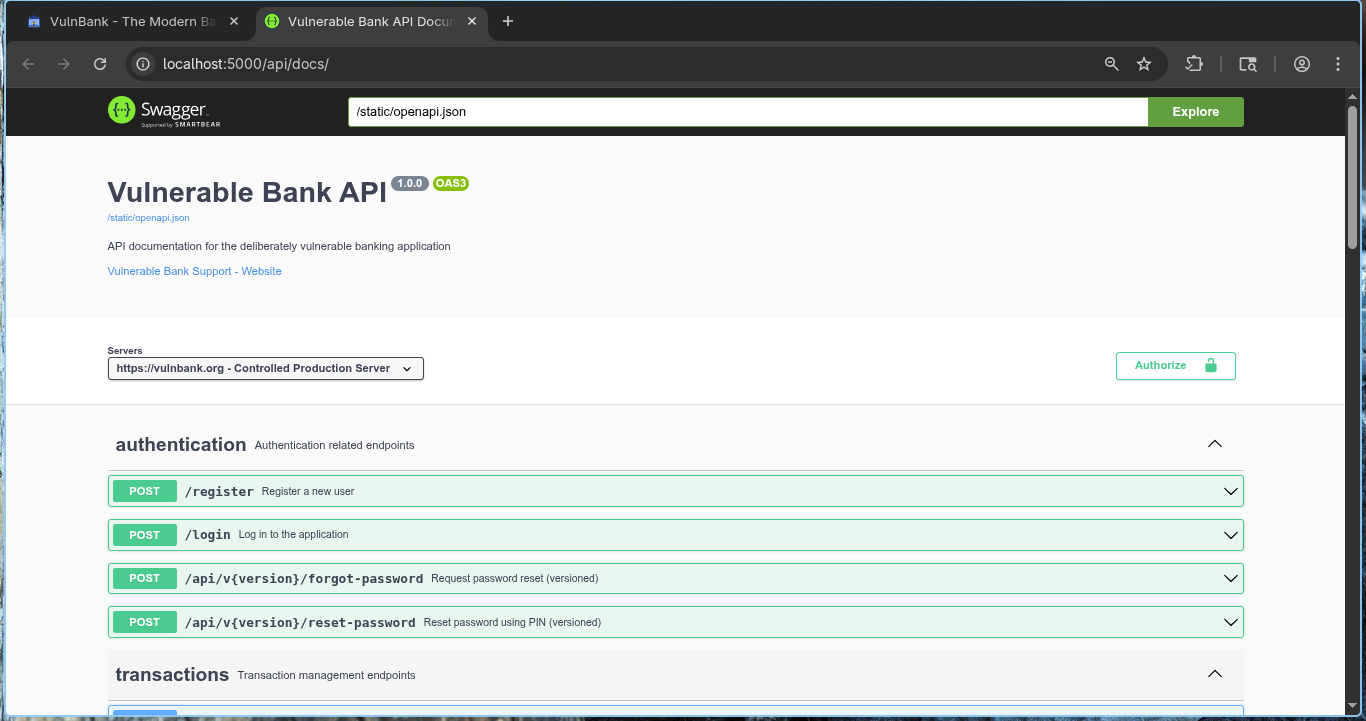The width and height of the screenshot is (1366, 721).
Task: Click 'Transaction management endpoints' description
Action: pyautogui.click(x=326, y=675)
